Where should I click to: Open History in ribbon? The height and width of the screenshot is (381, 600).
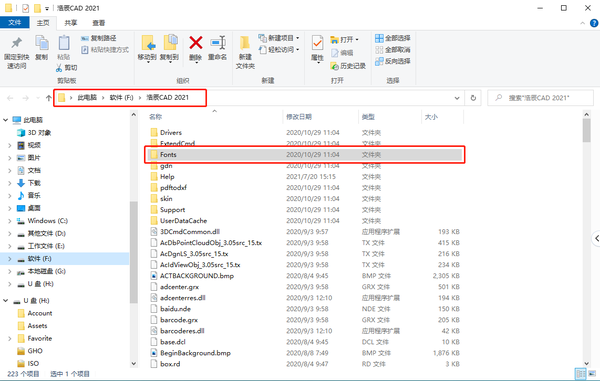(348, 66)
